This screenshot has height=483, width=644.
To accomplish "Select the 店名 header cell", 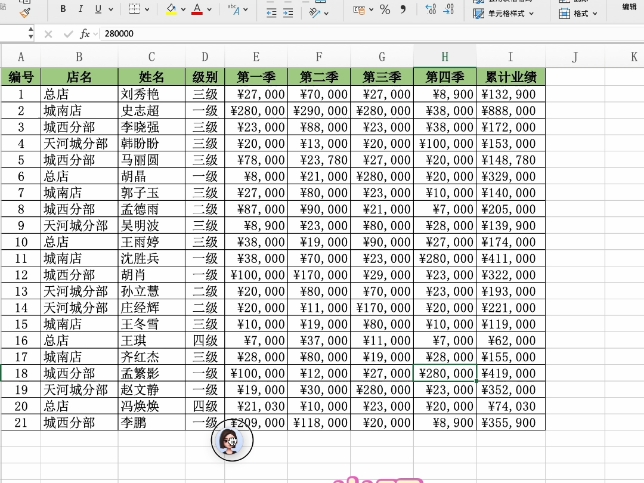I will coord(79,77).
